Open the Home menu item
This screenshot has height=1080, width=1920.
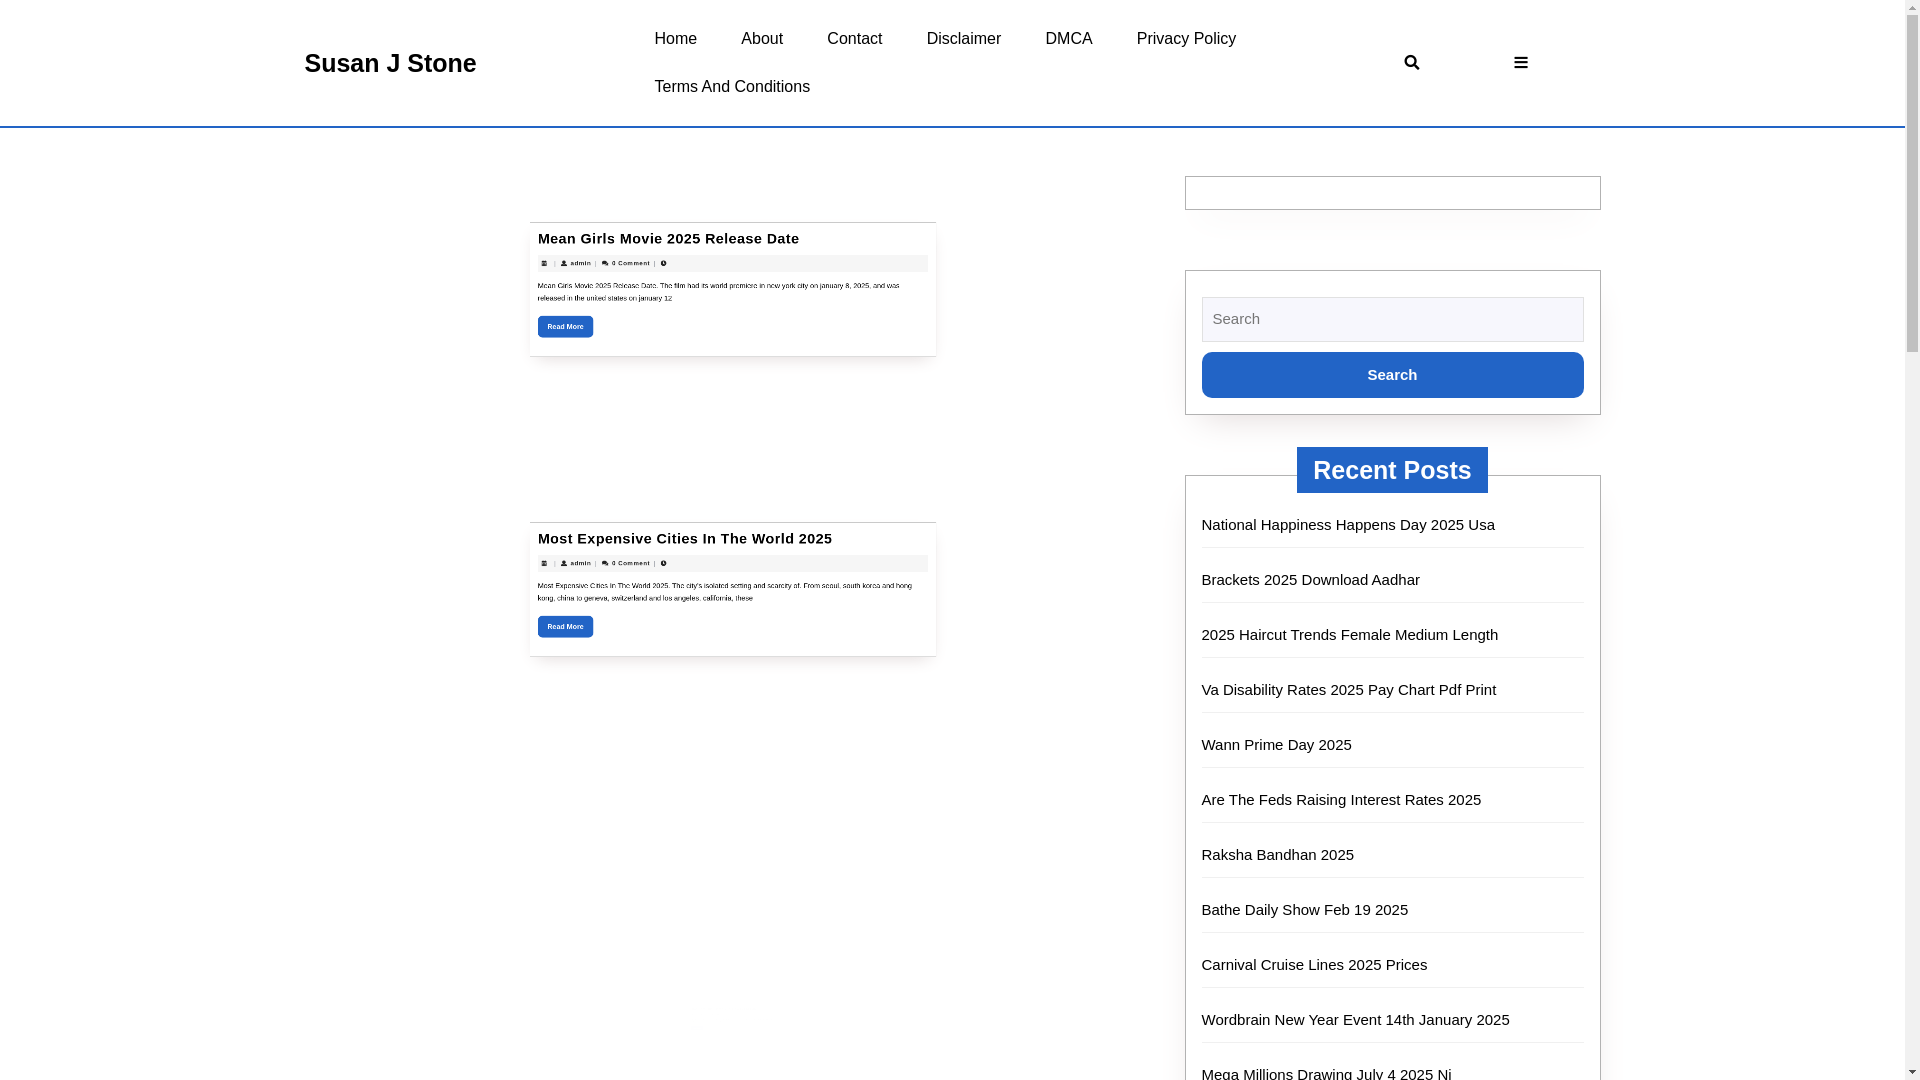pyautogui.click(x=675, y=38)
